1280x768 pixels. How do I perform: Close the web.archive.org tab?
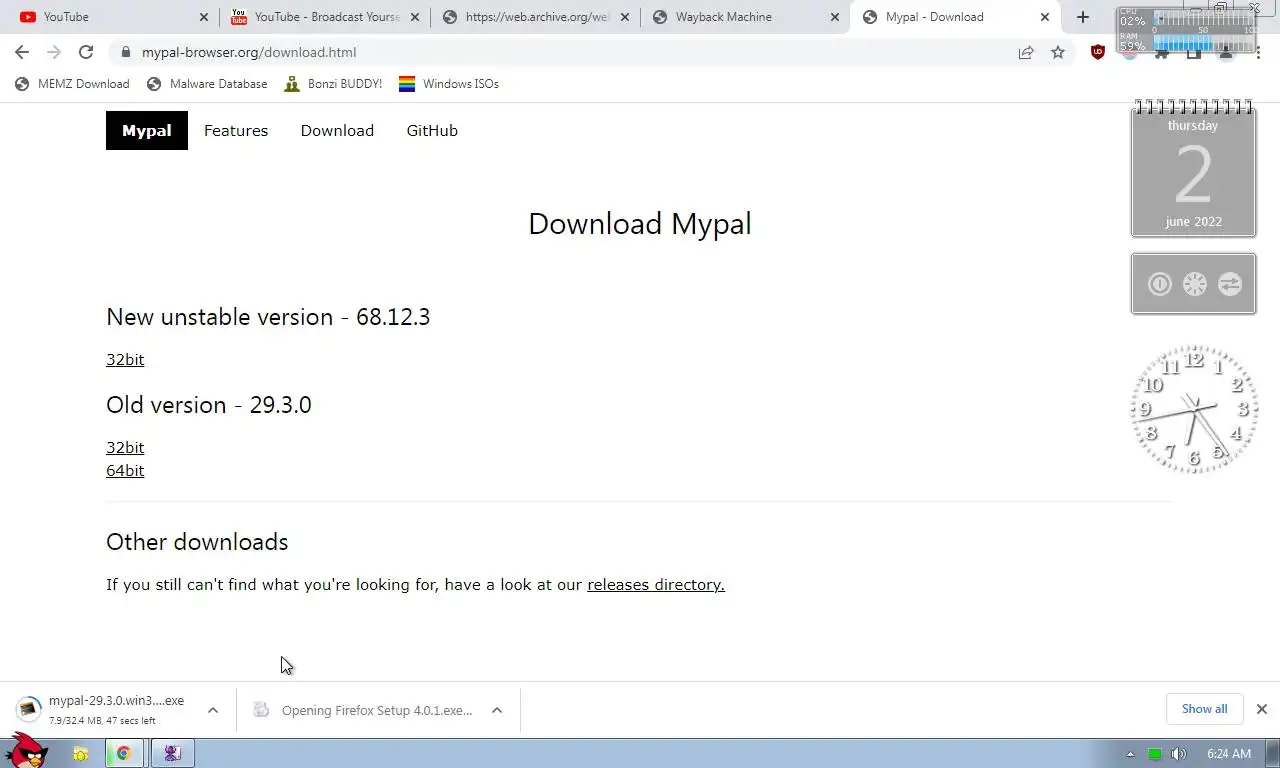point(624,17)
